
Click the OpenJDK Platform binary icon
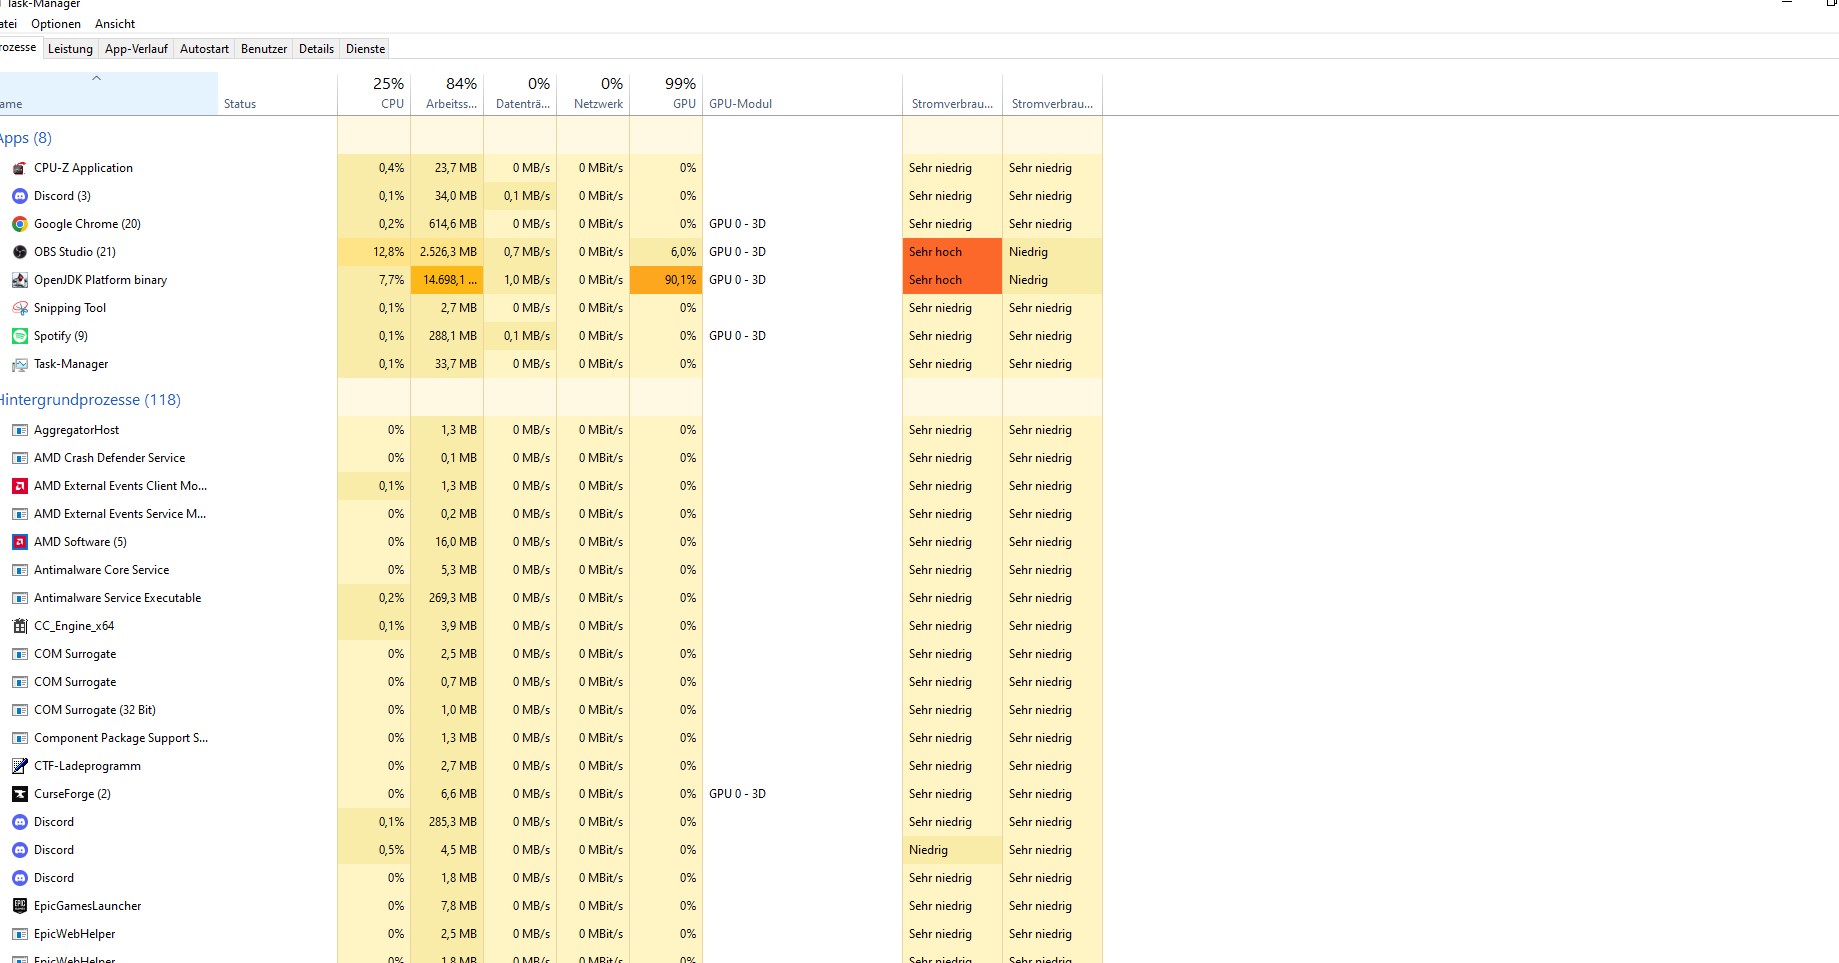tap(20, 280)
